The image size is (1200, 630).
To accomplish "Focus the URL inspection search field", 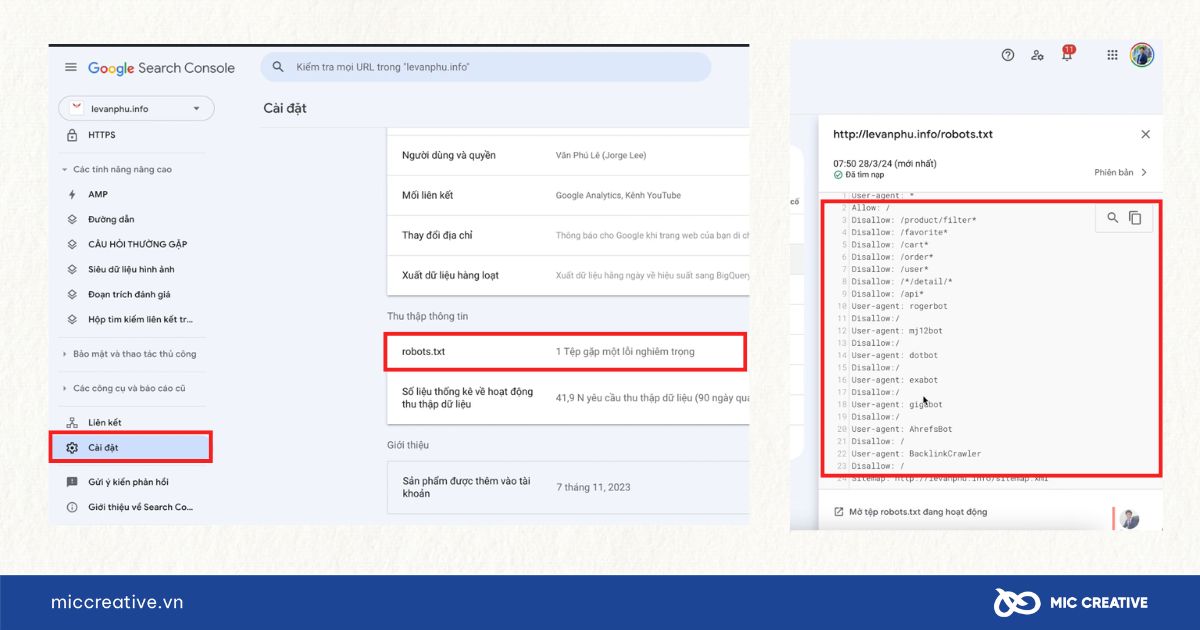I will (486, 67).
